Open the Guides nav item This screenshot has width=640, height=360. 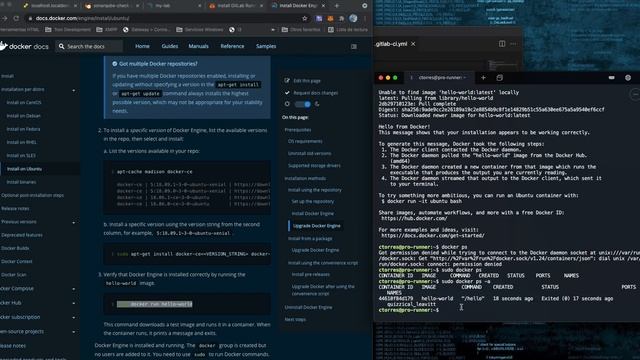pos(170,46)
